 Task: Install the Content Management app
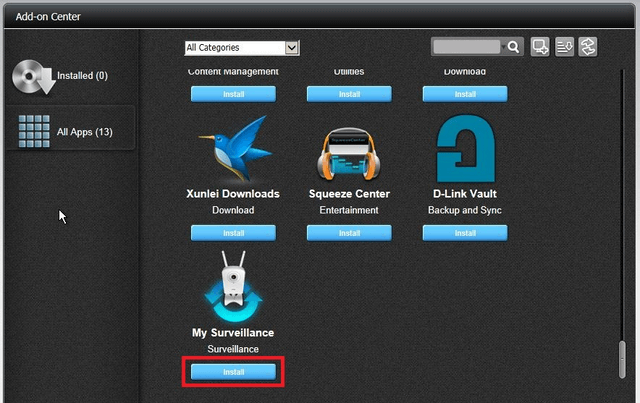(x=233, y=94)
